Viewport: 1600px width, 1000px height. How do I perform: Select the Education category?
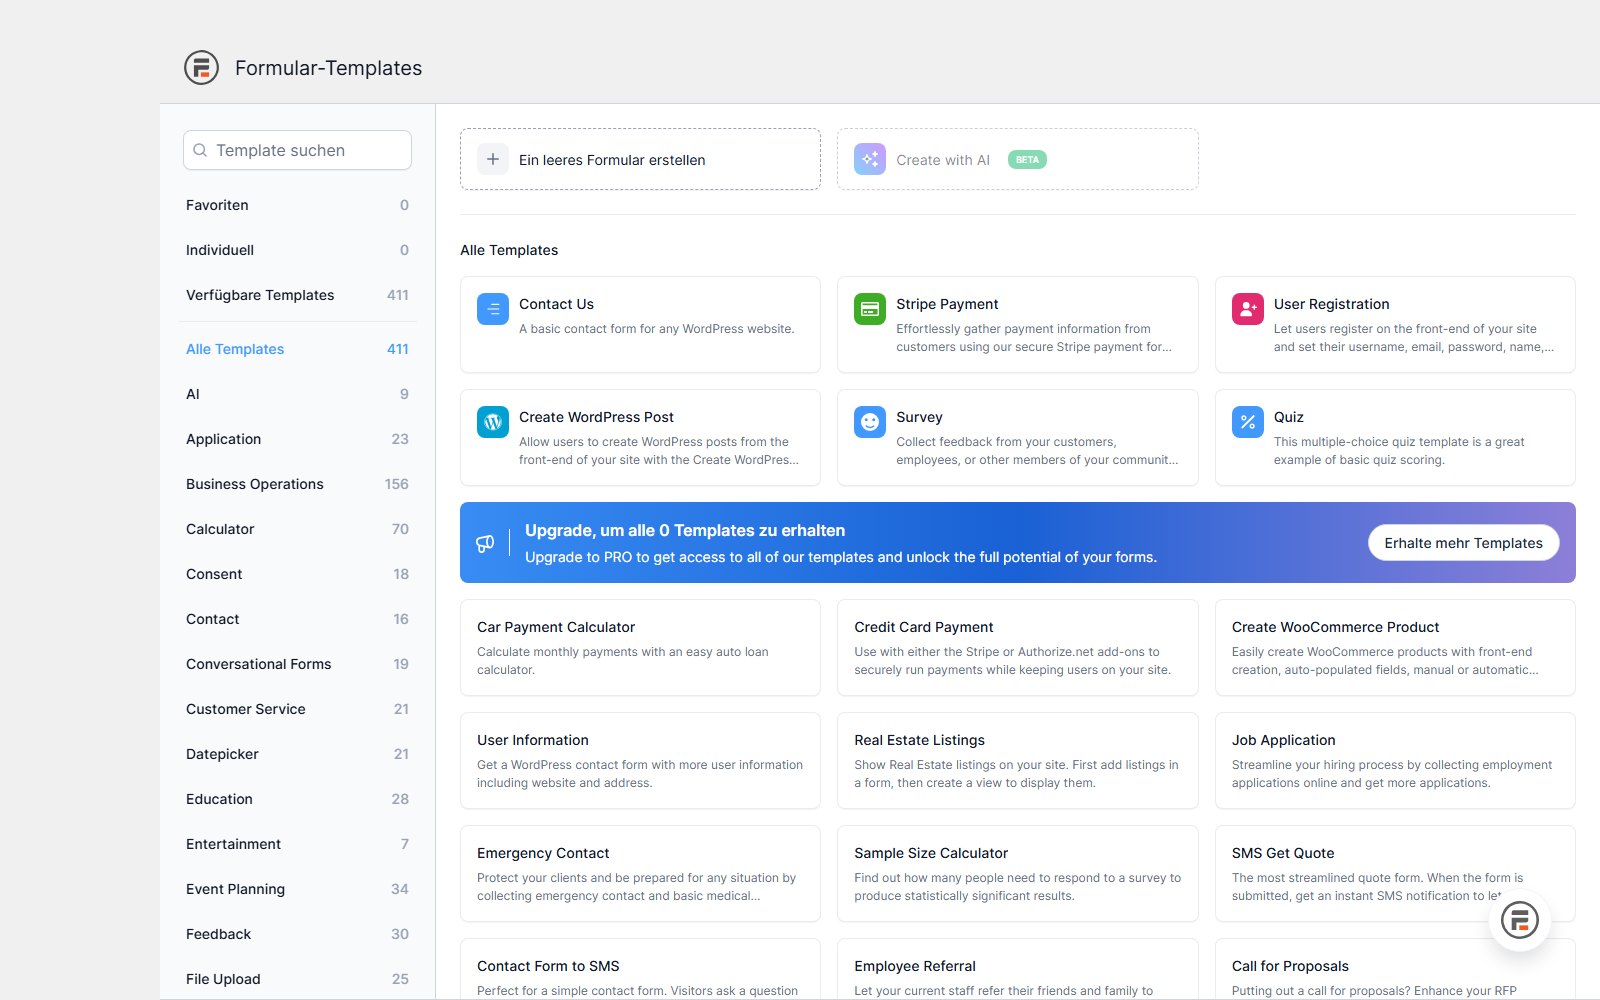pos(297,799)
